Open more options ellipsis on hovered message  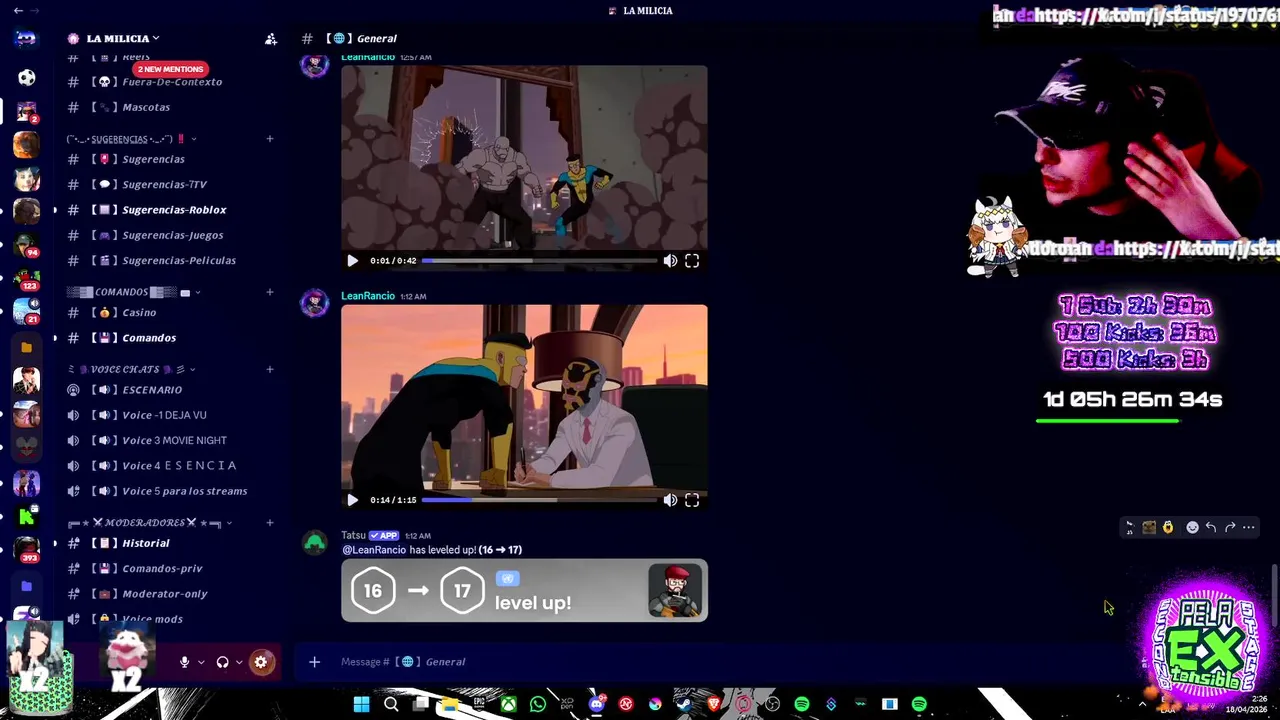1249,527
